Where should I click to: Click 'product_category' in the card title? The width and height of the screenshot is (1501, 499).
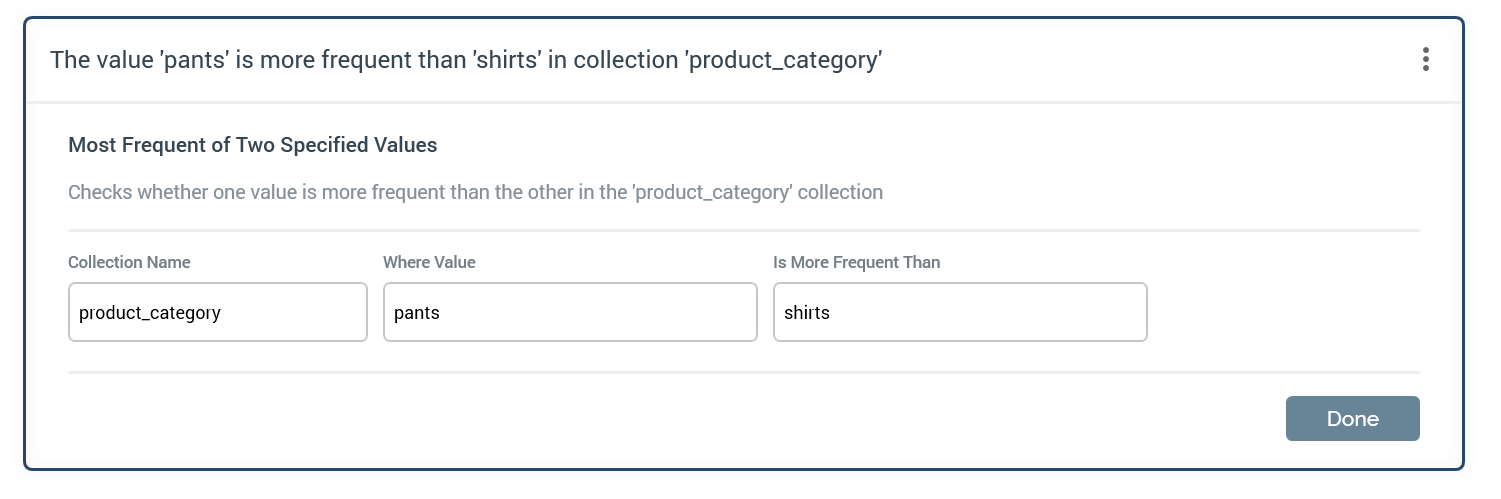[x=784, y=60]
